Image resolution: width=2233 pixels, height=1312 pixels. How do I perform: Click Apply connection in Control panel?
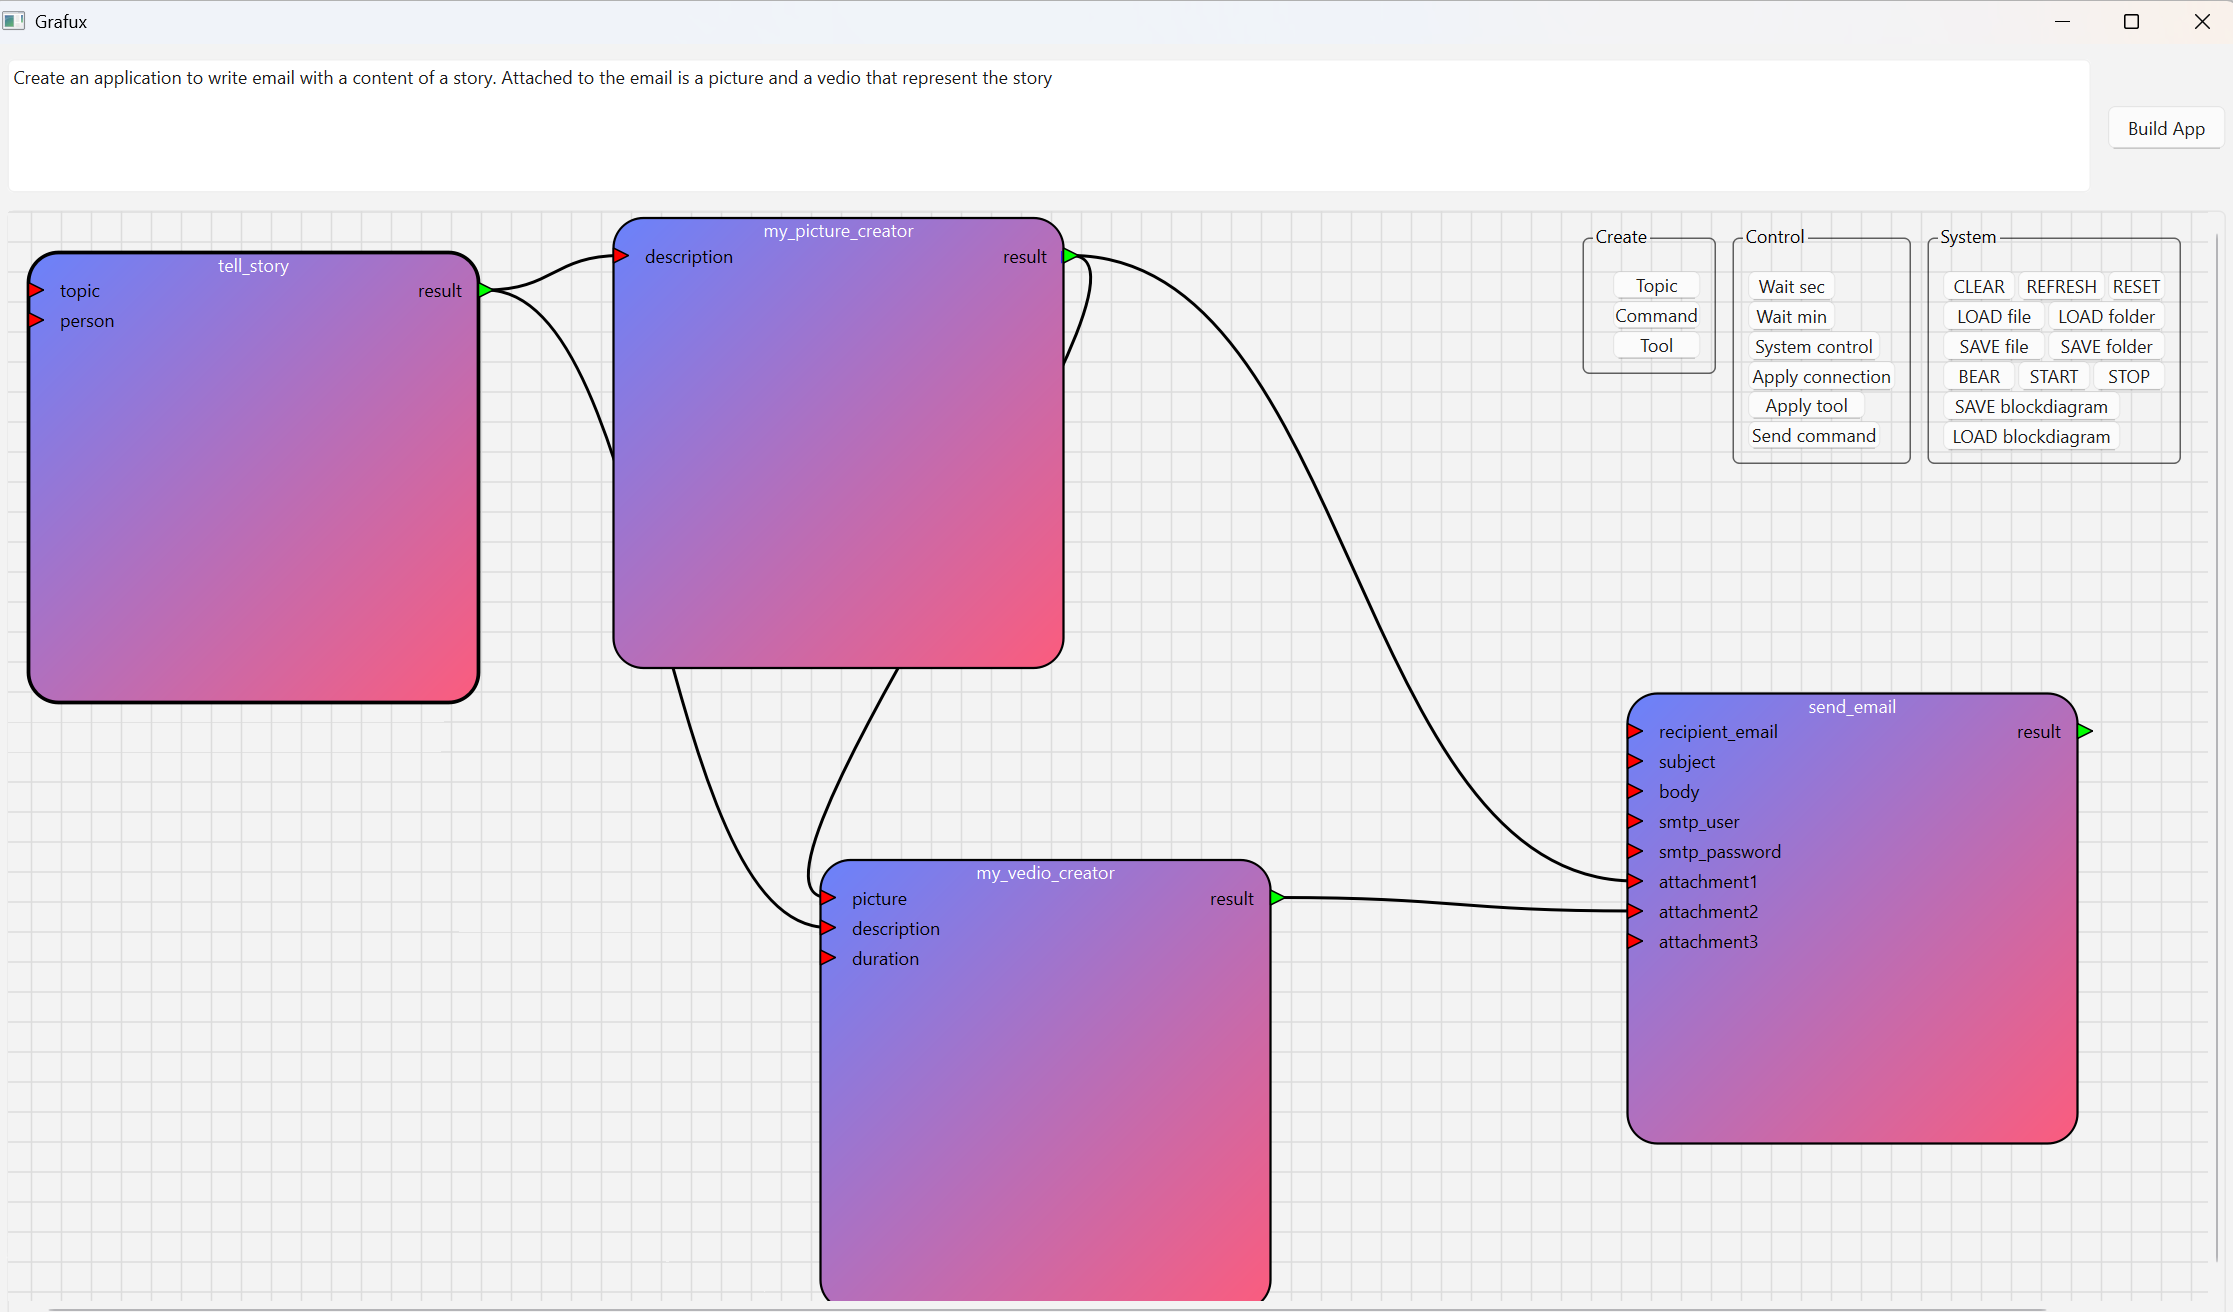[x=1821, y=377]
